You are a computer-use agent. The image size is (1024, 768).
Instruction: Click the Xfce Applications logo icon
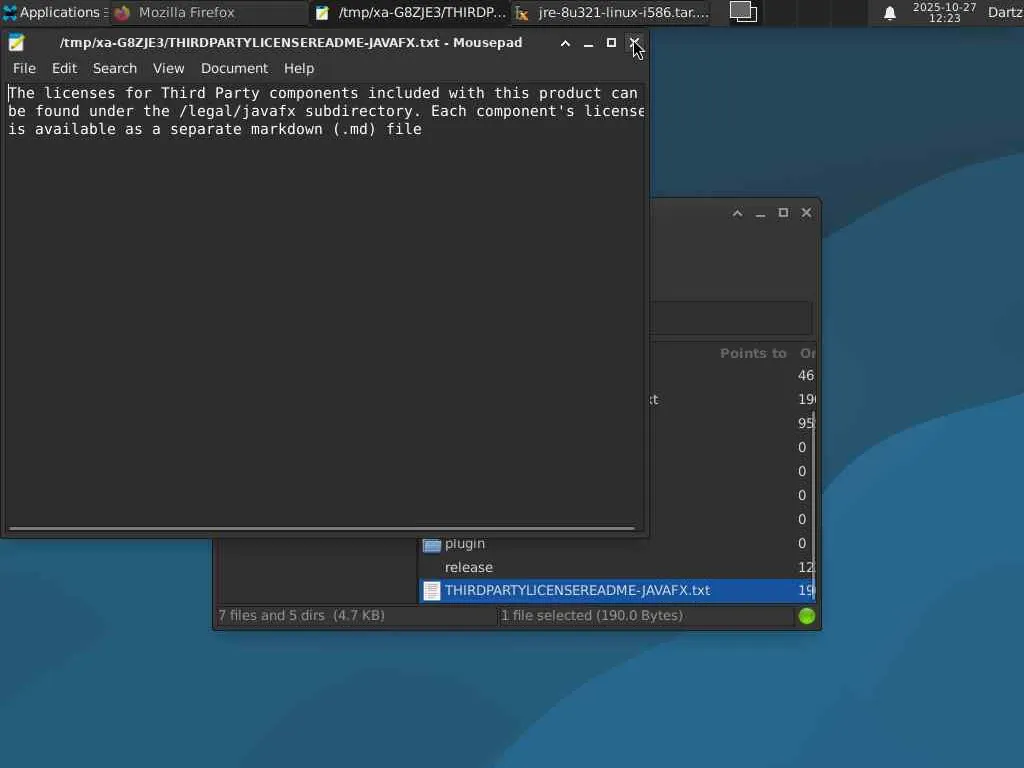point(10,12)
